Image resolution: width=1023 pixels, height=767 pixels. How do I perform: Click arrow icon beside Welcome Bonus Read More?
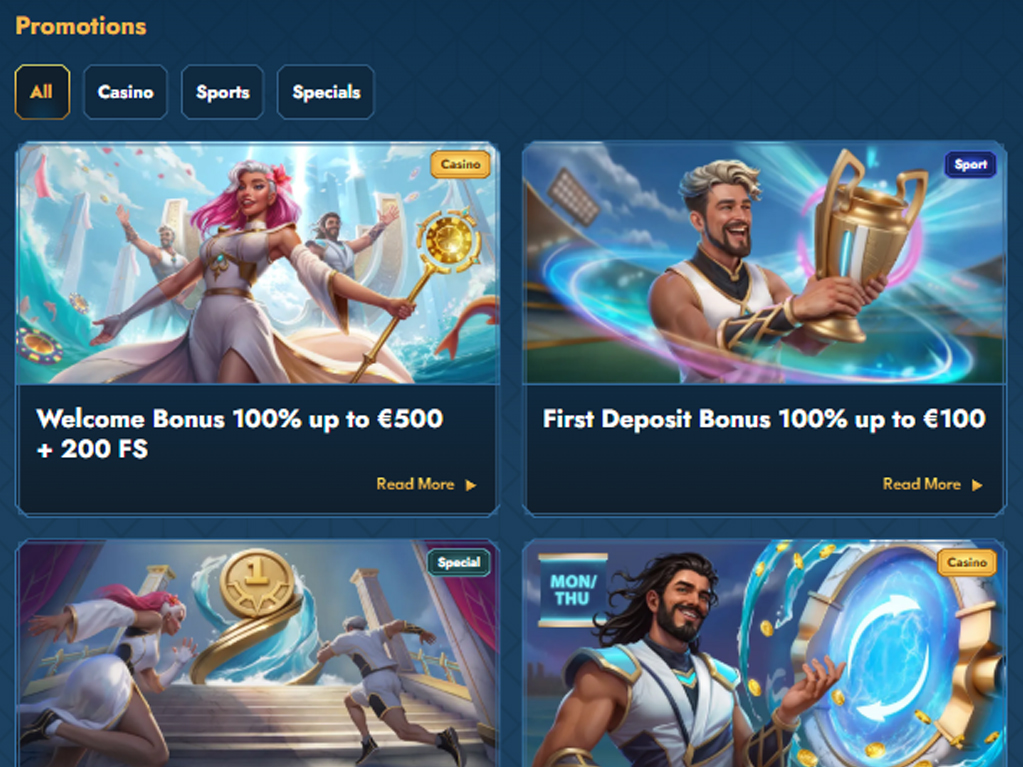pos(470,485)
